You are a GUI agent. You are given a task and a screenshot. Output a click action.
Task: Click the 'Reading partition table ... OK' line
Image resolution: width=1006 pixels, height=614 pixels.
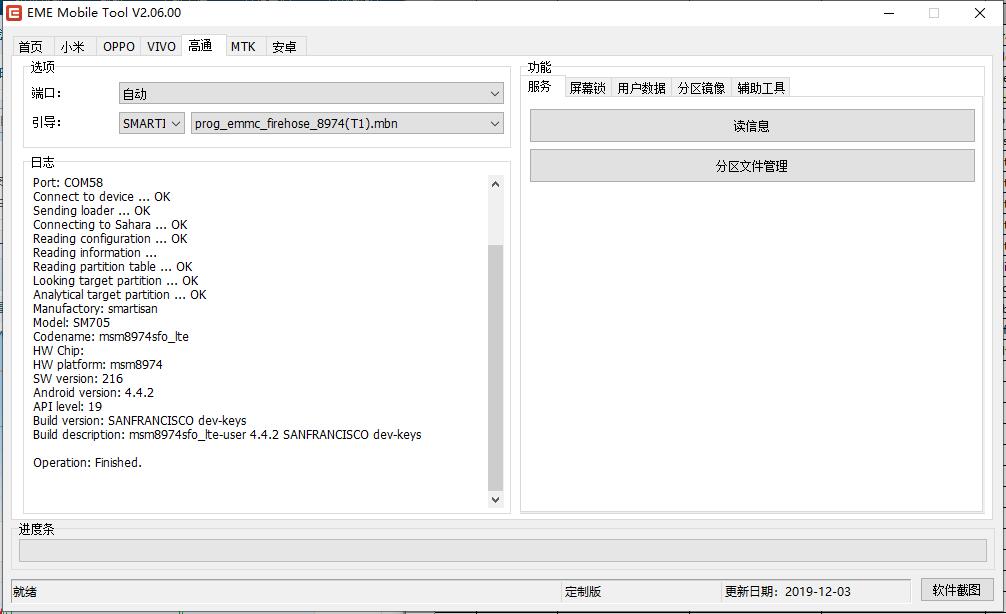[x=113, y=267]
